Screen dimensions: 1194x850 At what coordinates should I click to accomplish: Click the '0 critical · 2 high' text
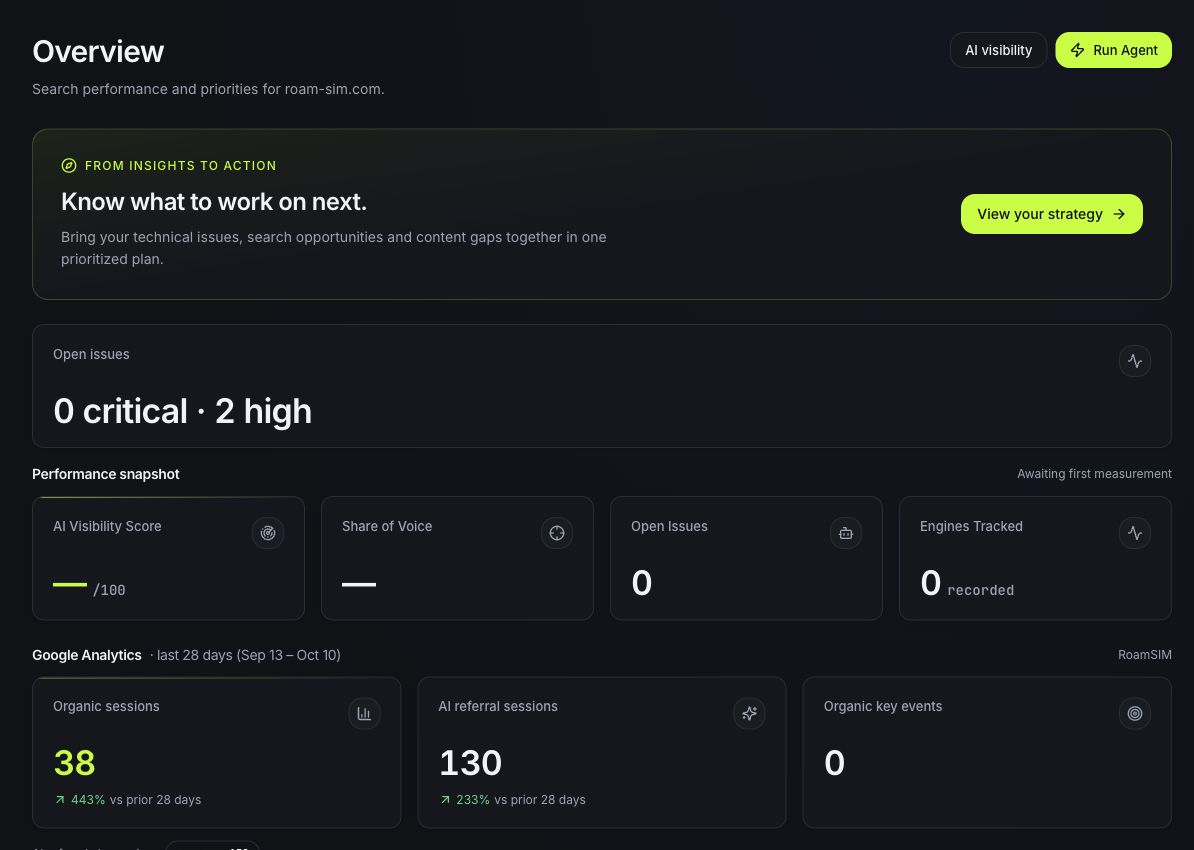(x=183, y=411)
